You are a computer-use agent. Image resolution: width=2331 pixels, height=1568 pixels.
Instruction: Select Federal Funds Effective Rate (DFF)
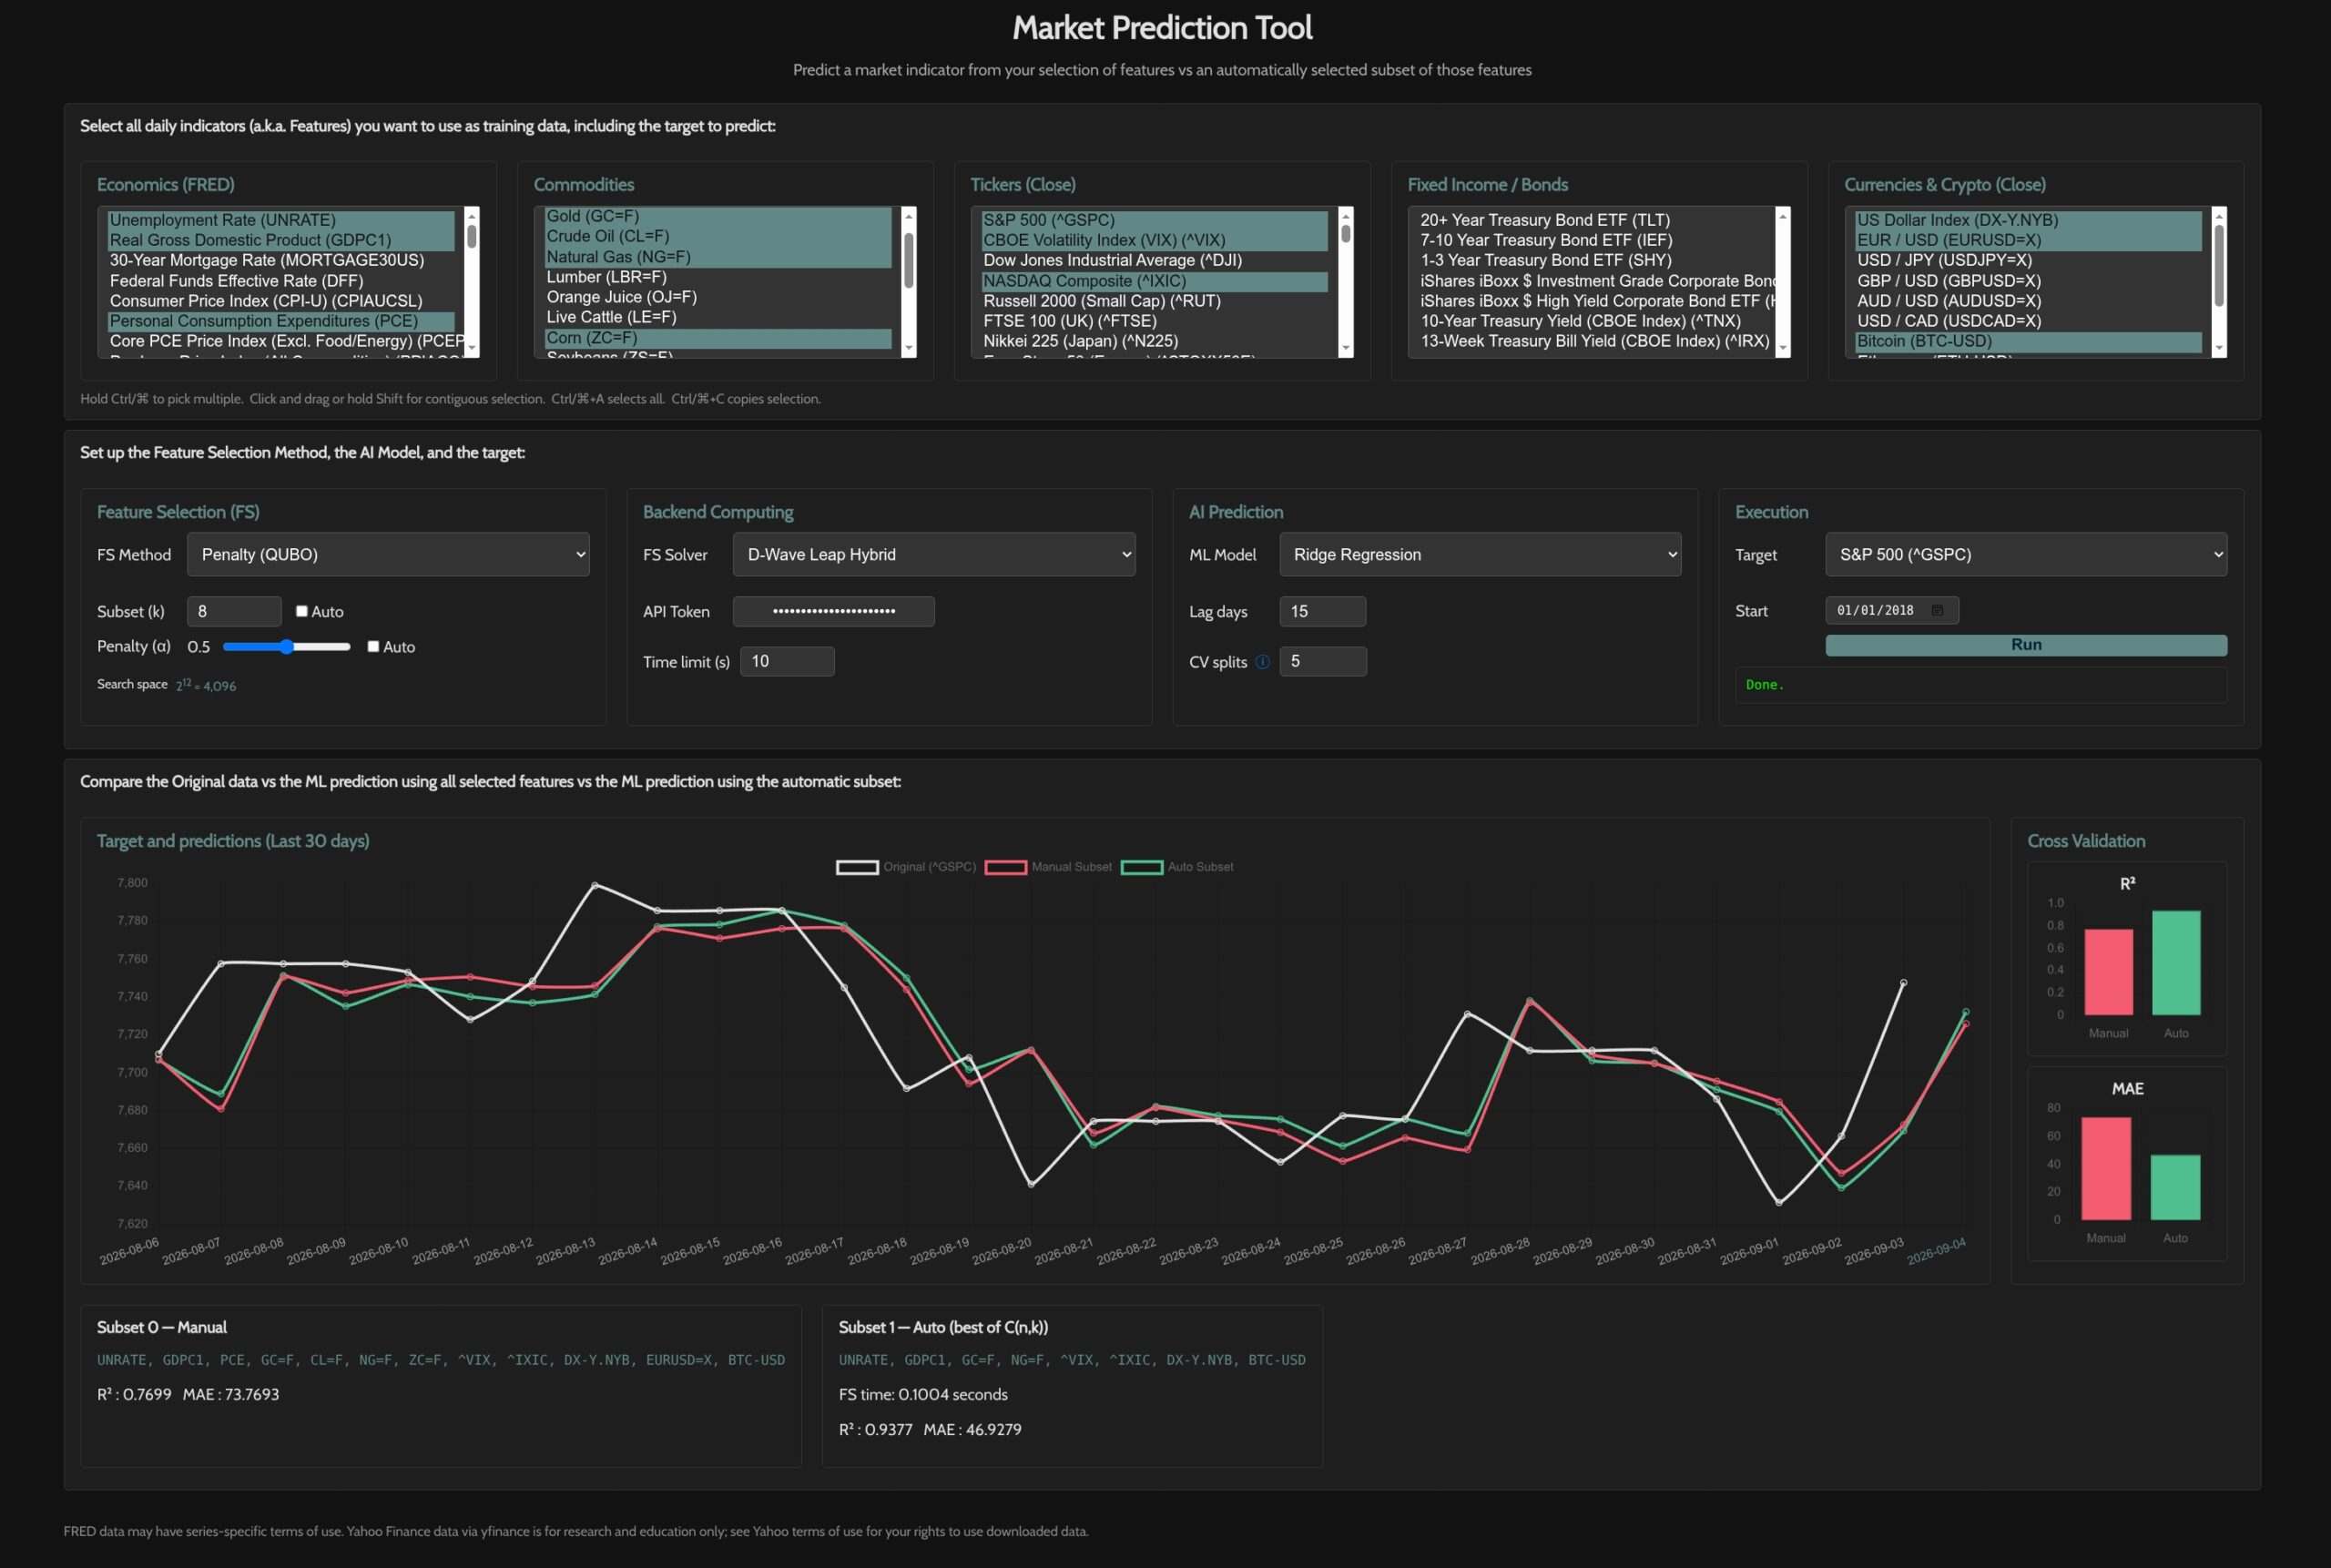point(281,281)
